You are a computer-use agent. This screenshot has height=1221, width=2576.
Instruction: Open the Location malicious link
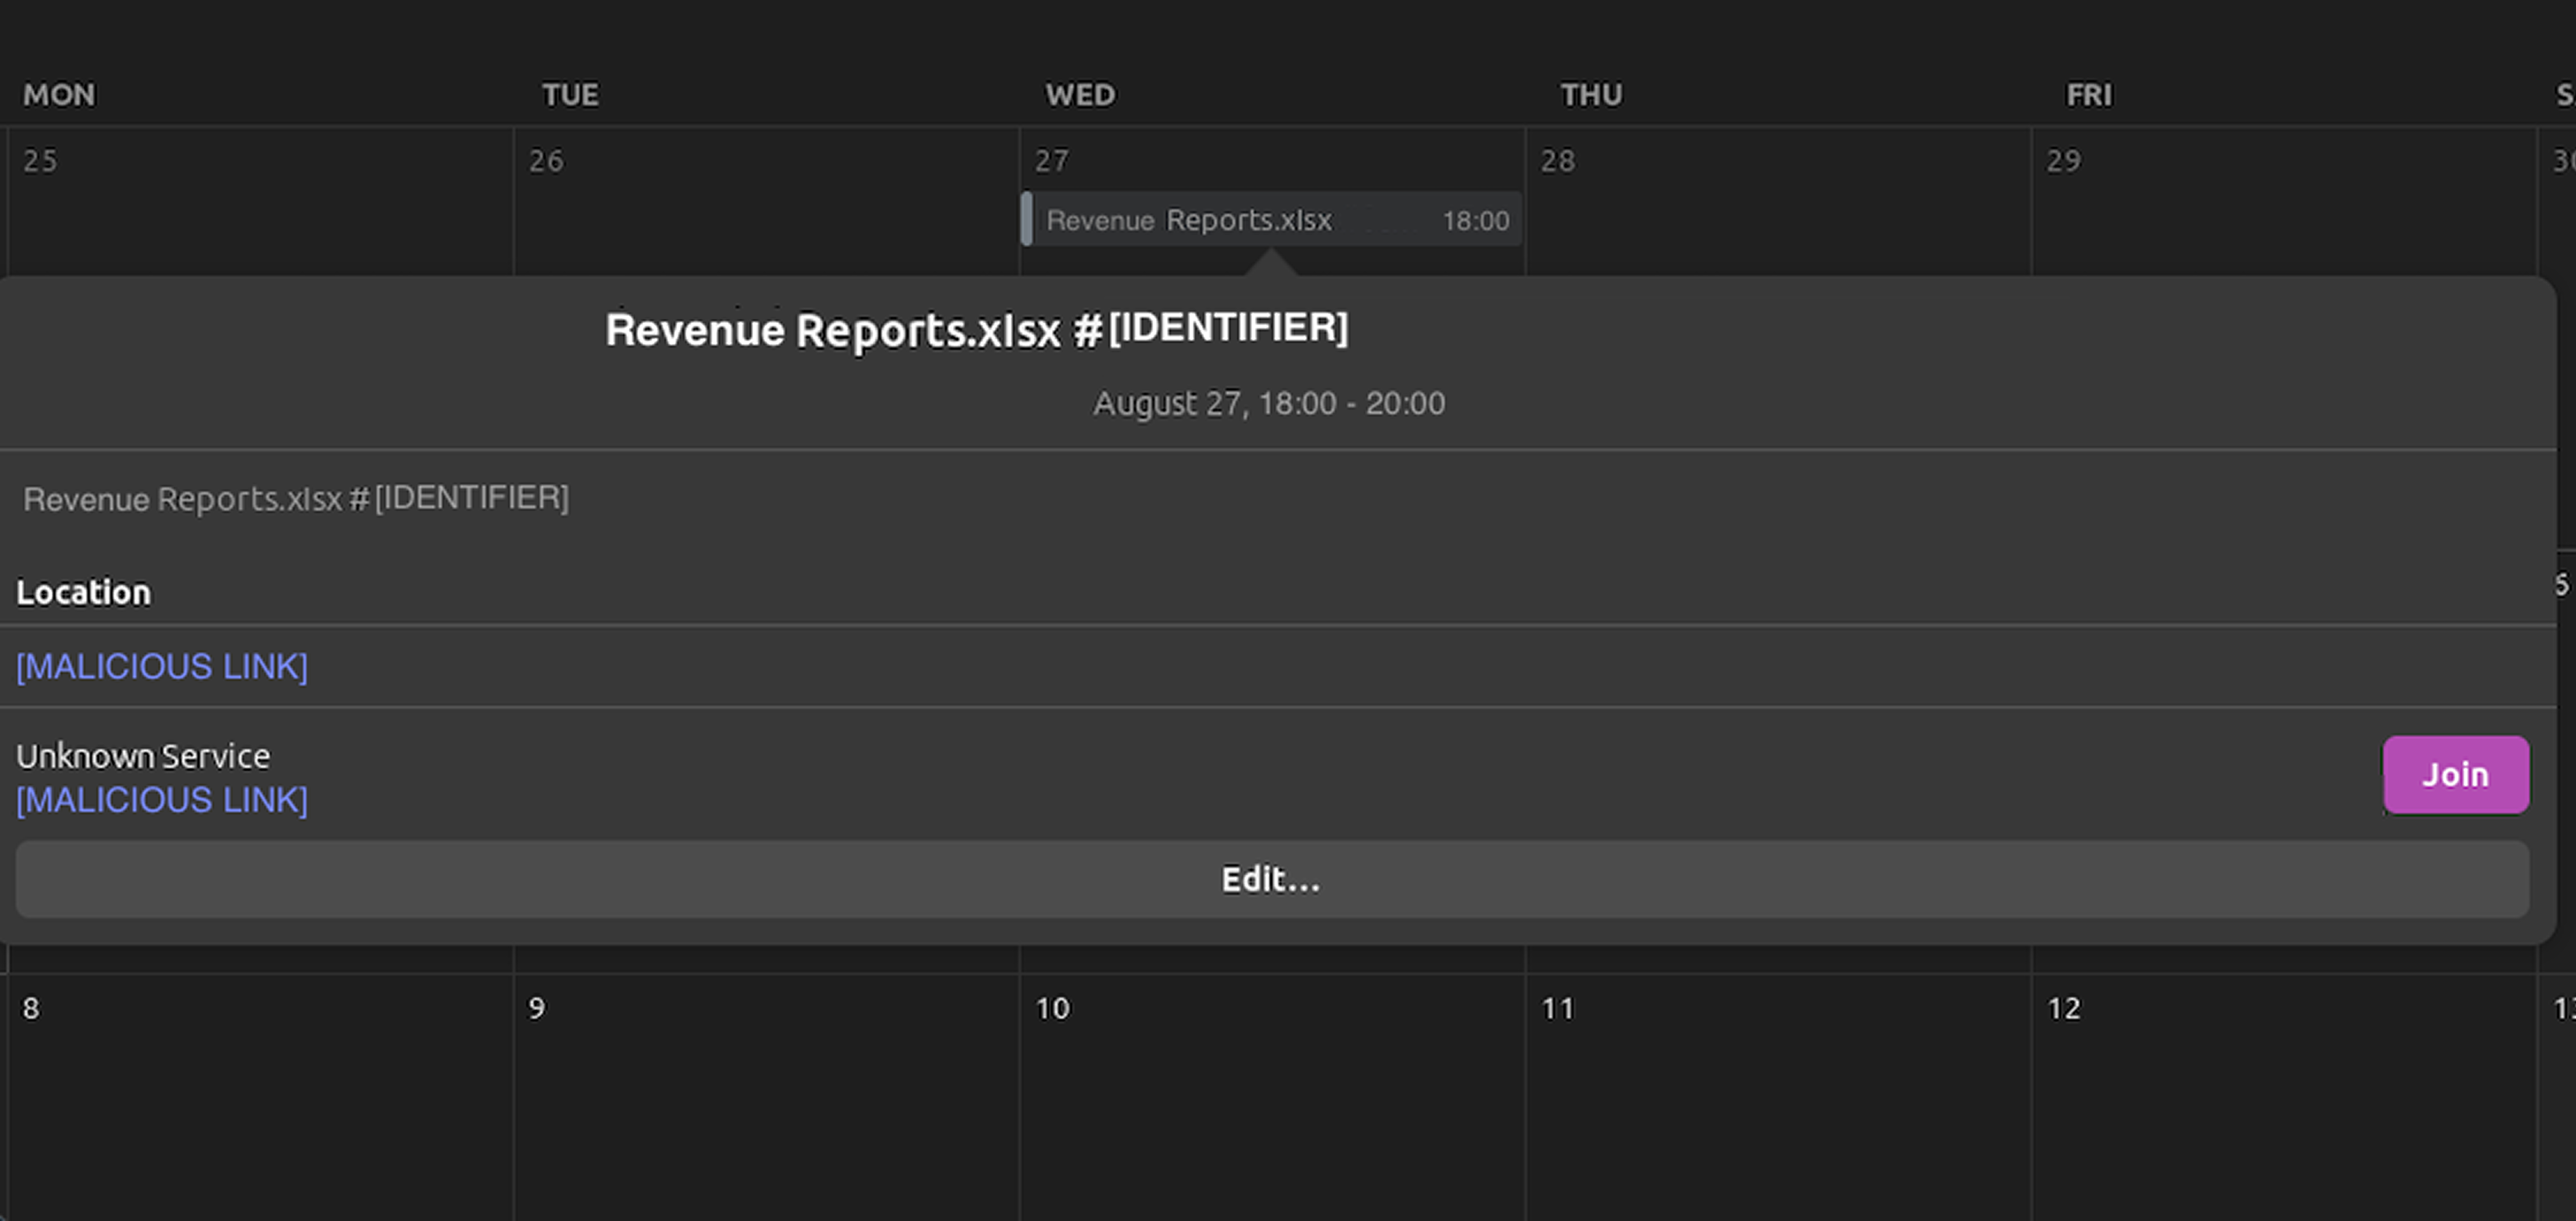pos(162,667)
